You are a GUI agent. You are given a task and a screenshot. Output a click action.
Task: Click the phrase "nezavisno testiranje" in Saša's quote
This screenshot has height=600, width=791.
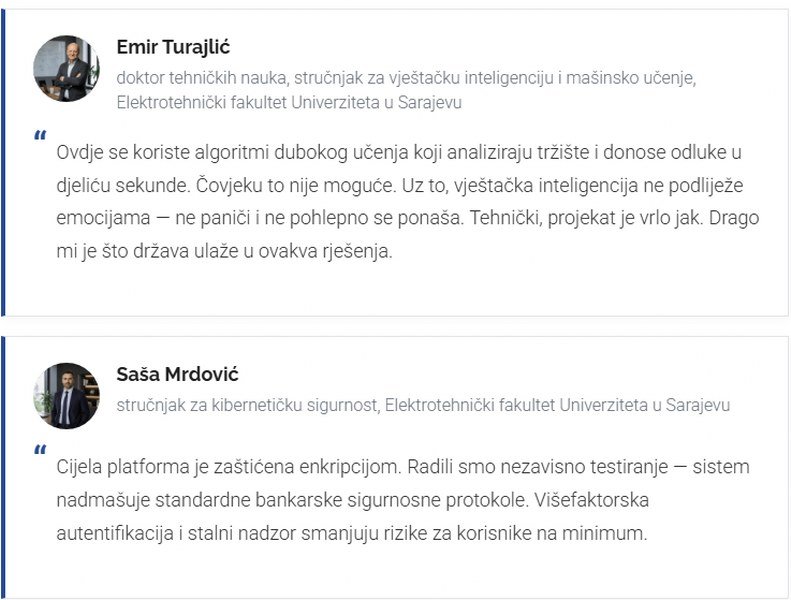pyautogui.click(x=579, y=467)
